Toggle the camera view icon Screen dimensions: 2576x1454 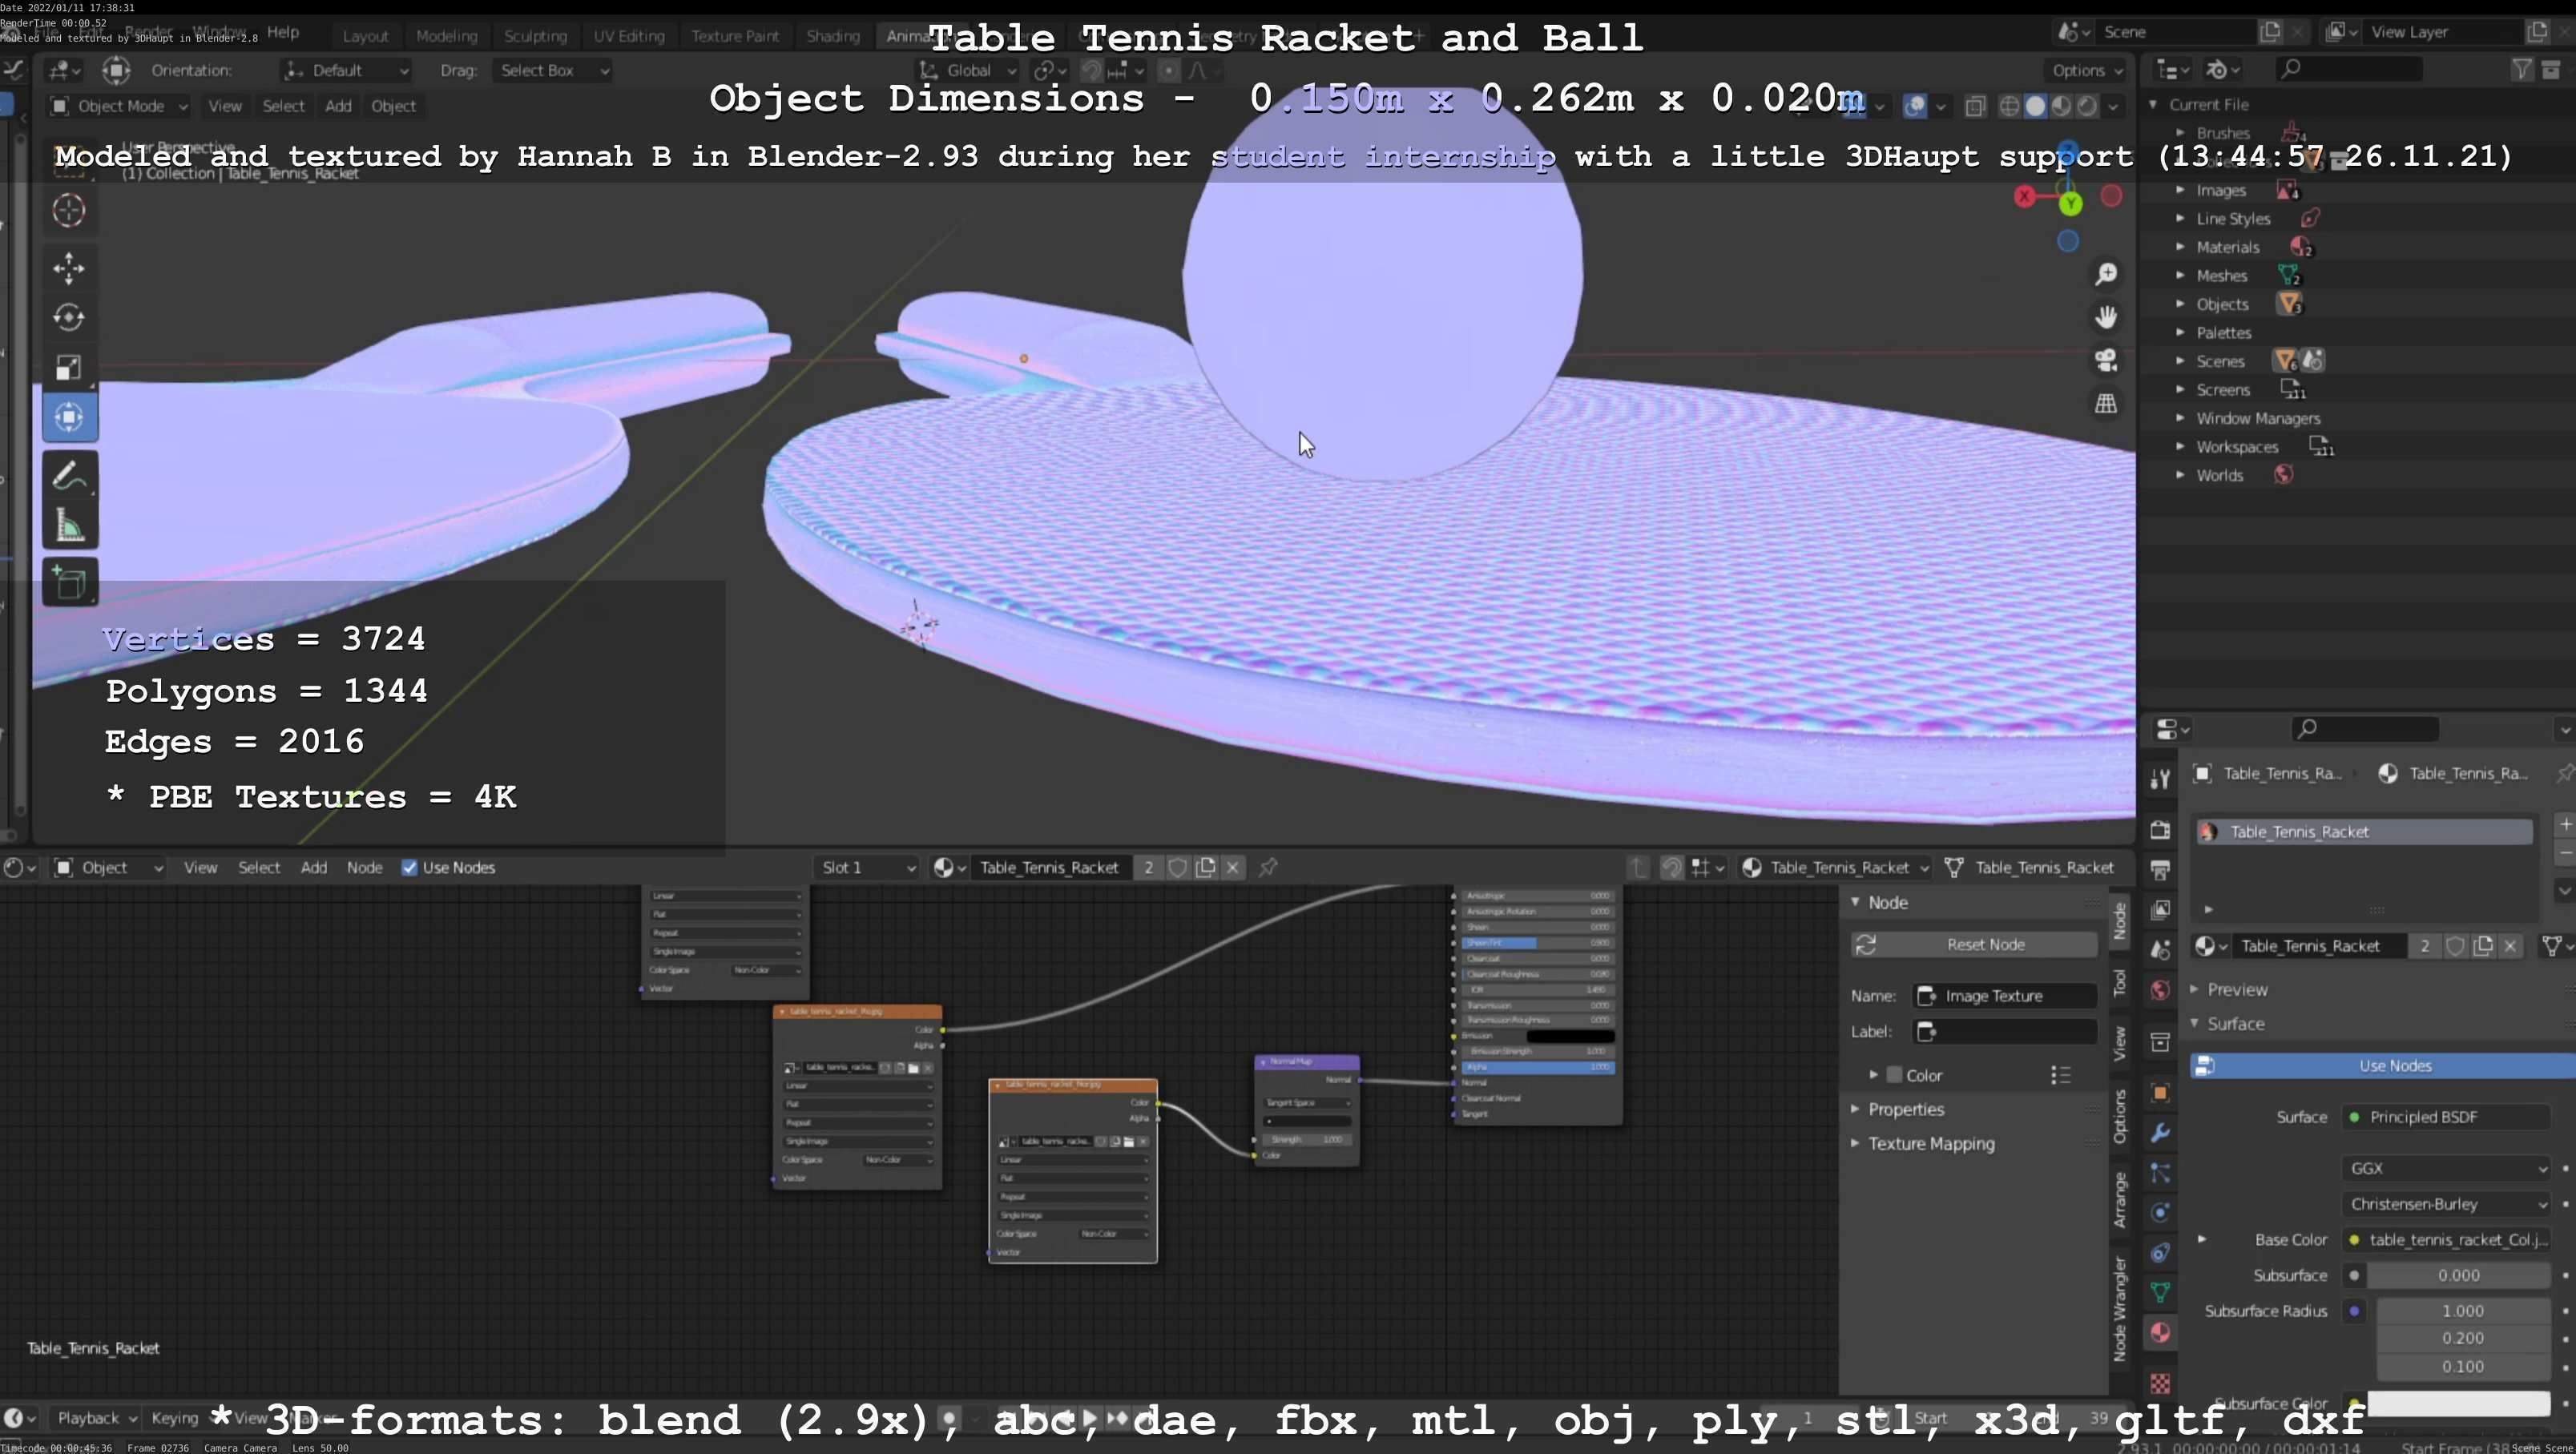[x=2106, y=360]
